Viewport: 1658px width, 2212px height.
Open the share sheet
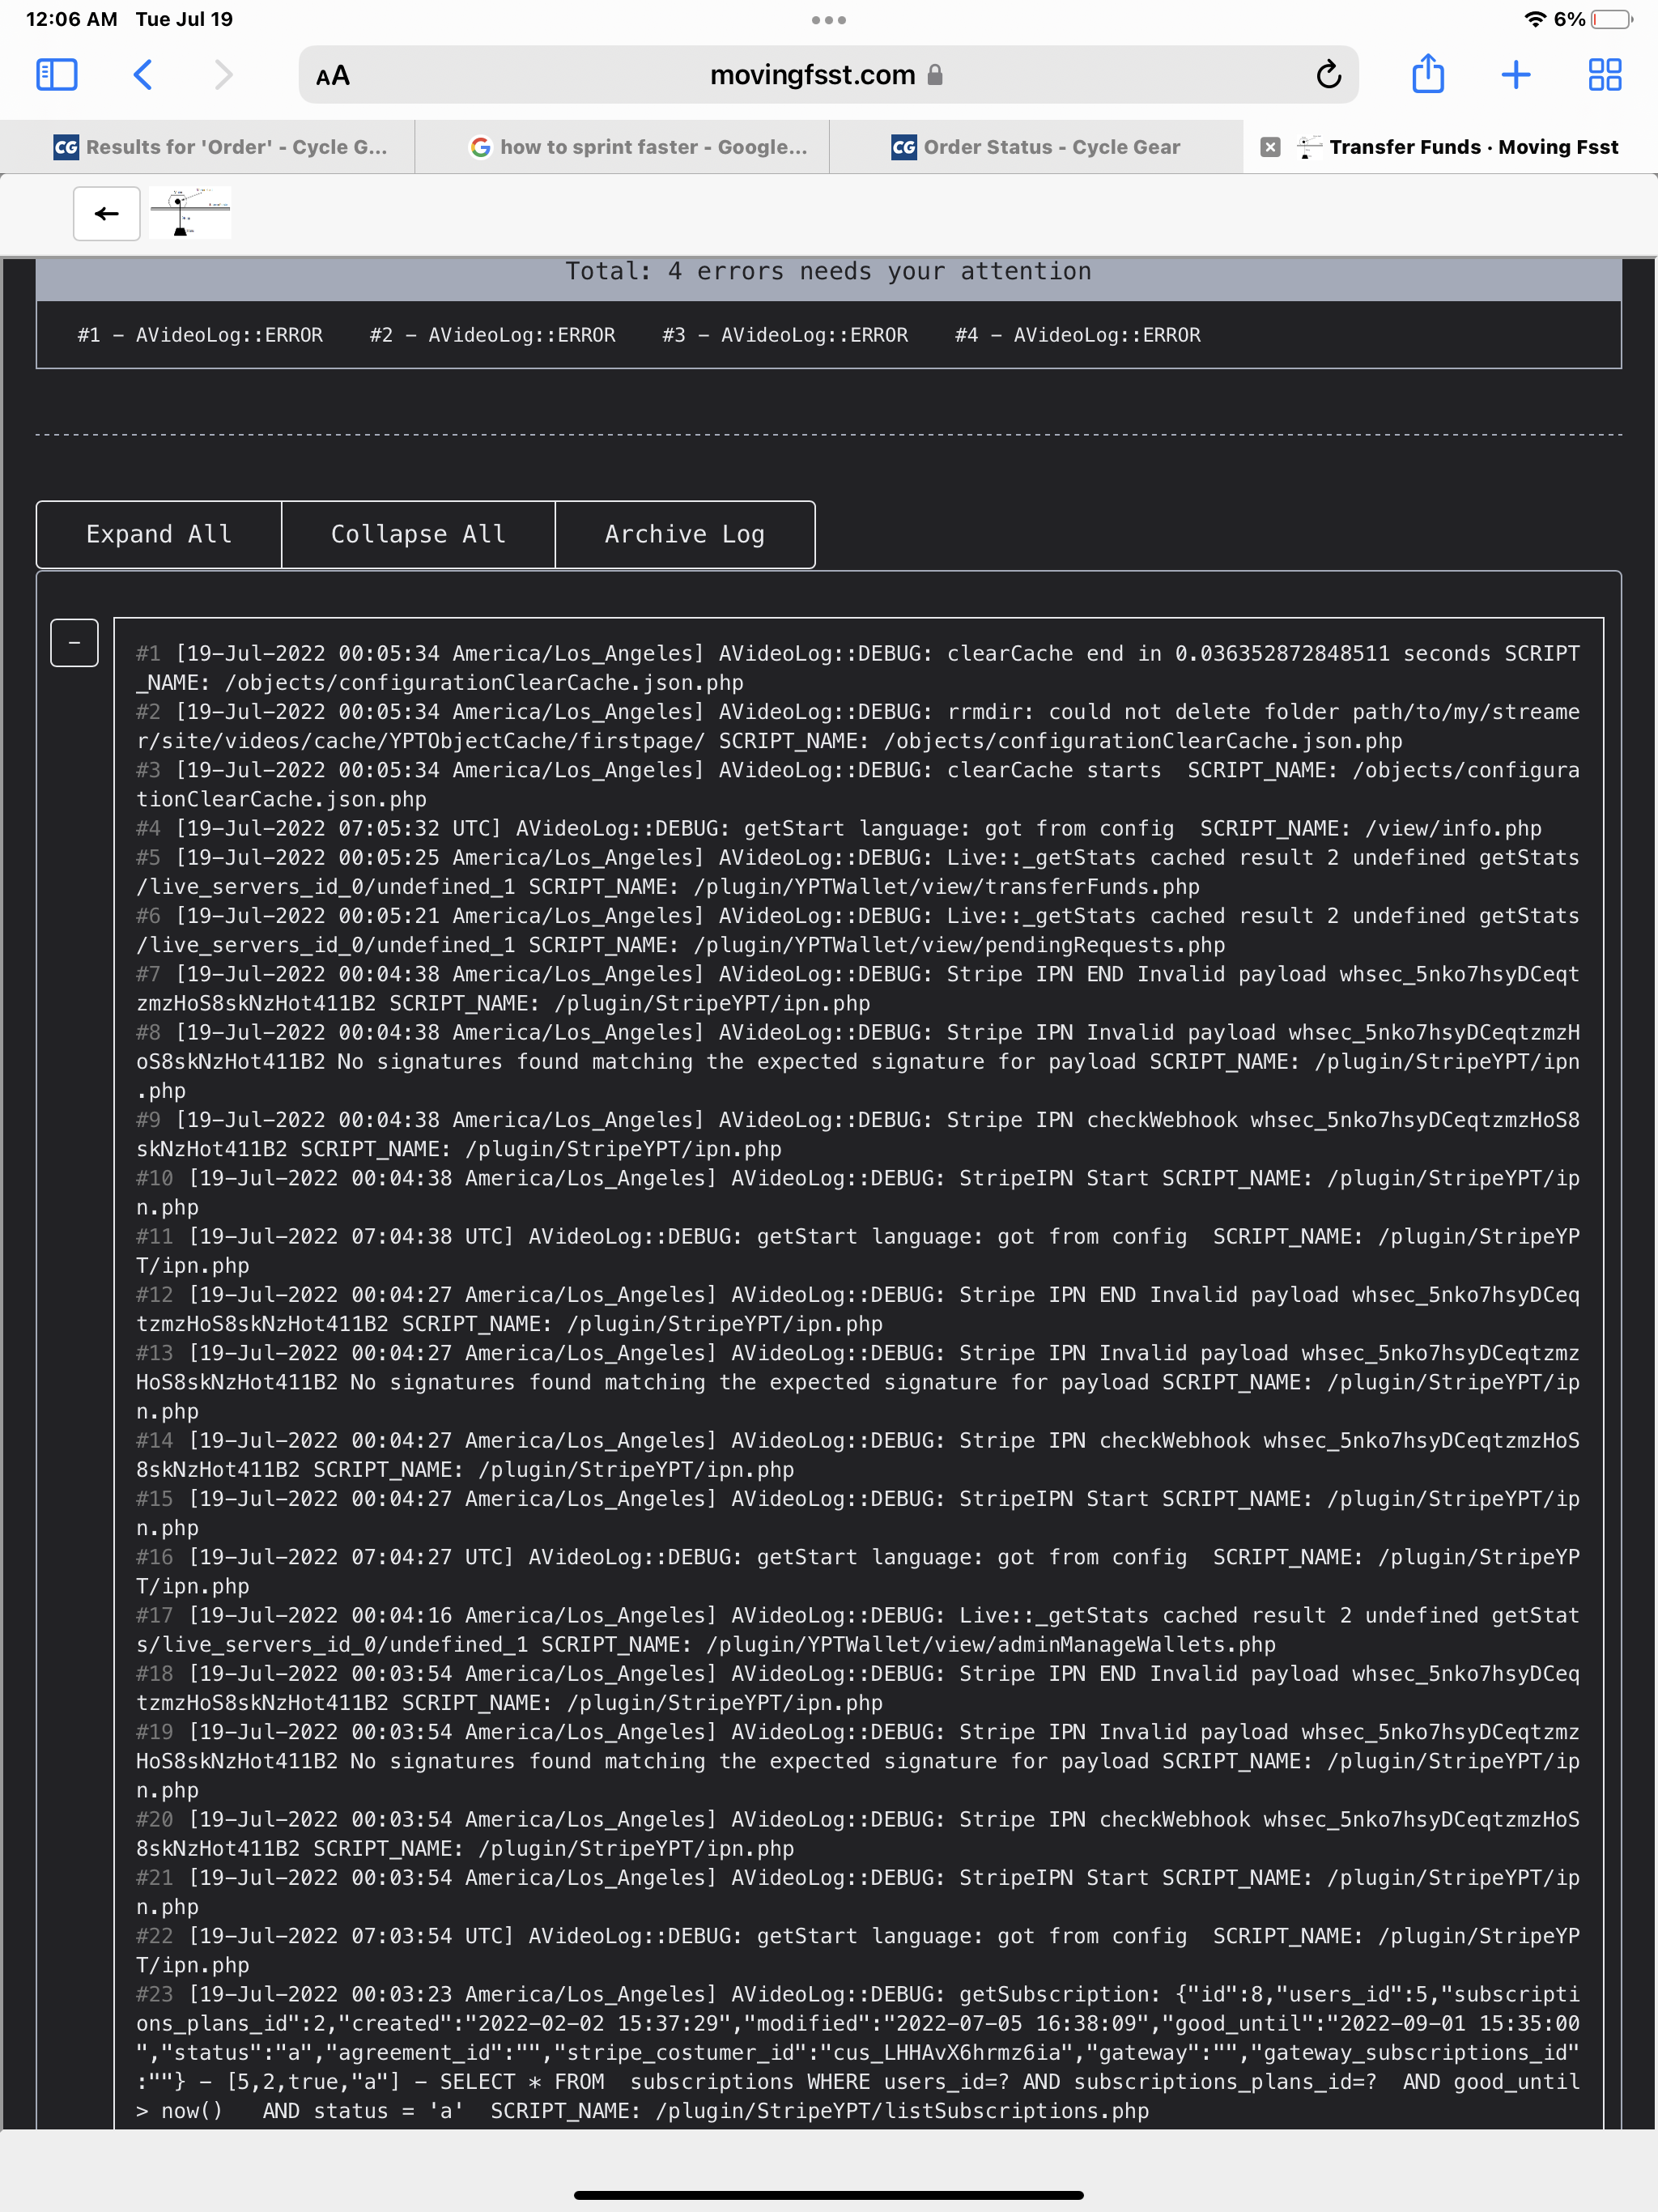[x=1427, y=74]
